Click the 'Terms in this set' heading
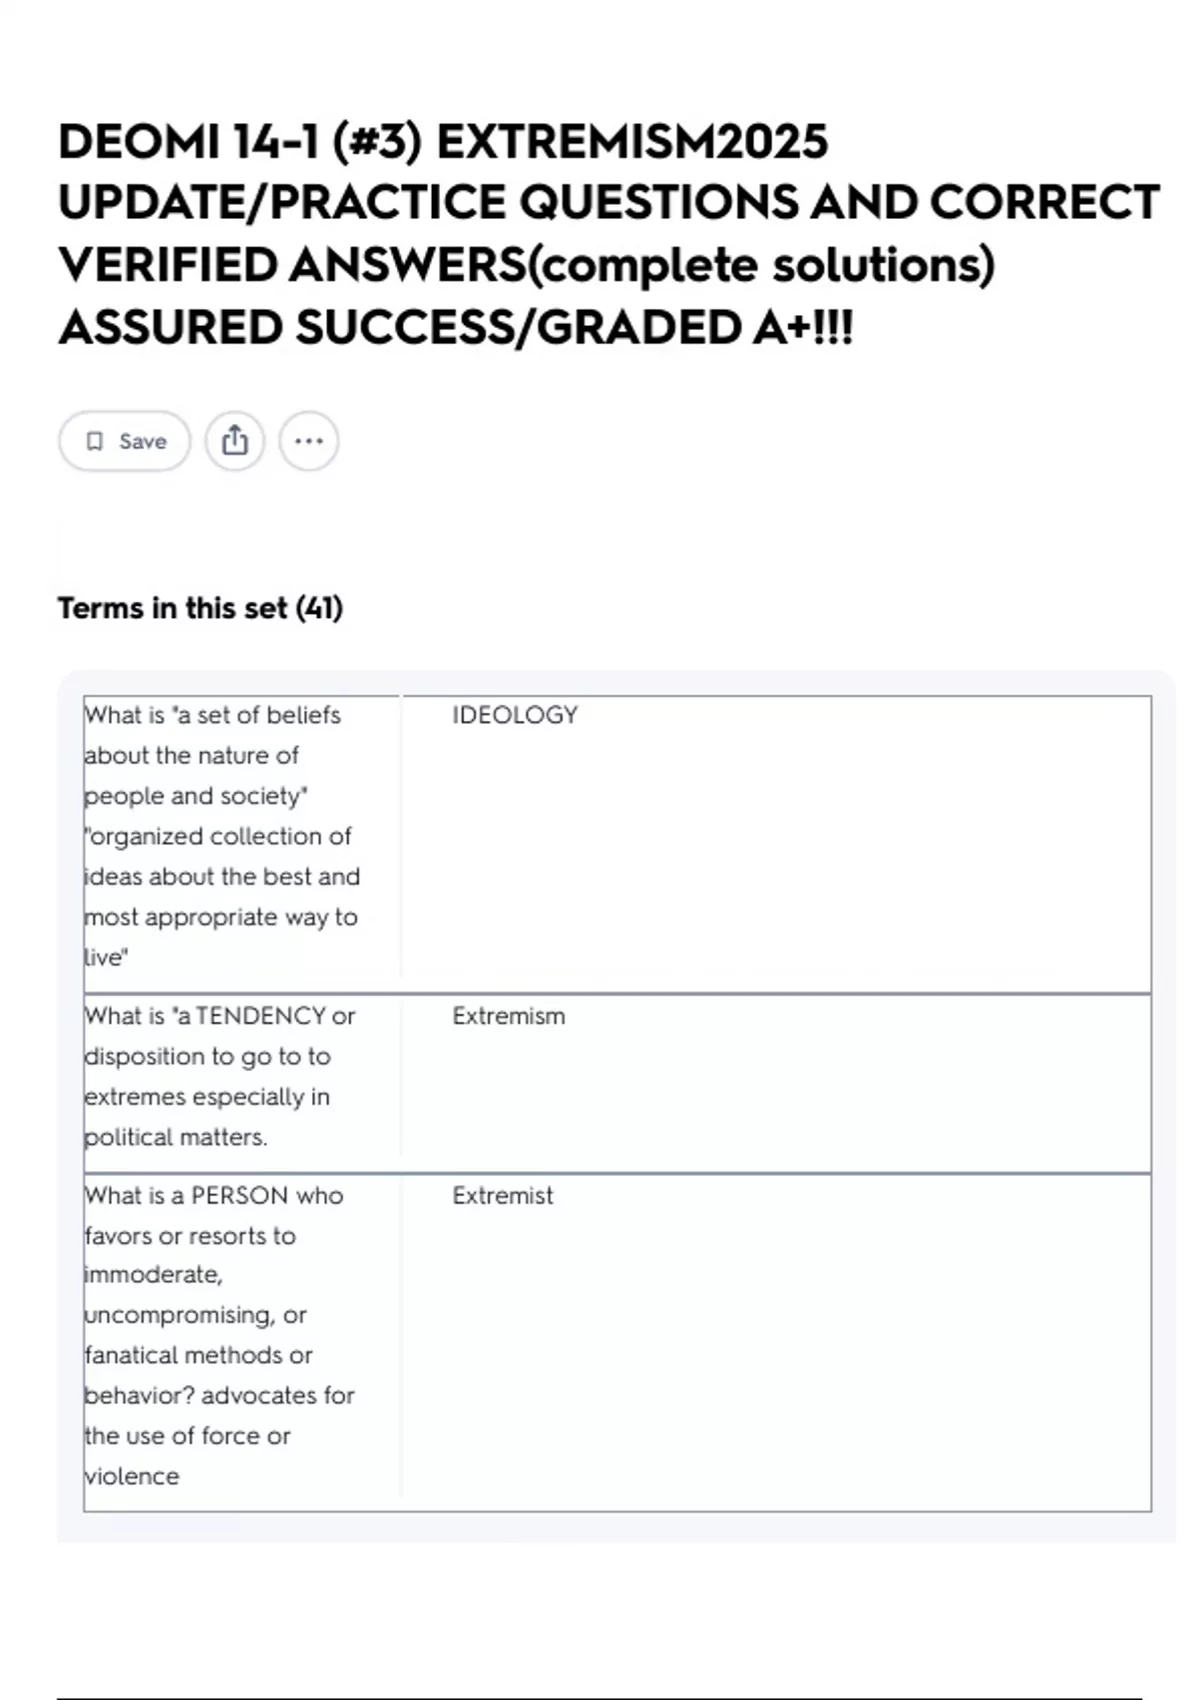The width and height of the screenshot is (1200, 1700). [172, 608]
